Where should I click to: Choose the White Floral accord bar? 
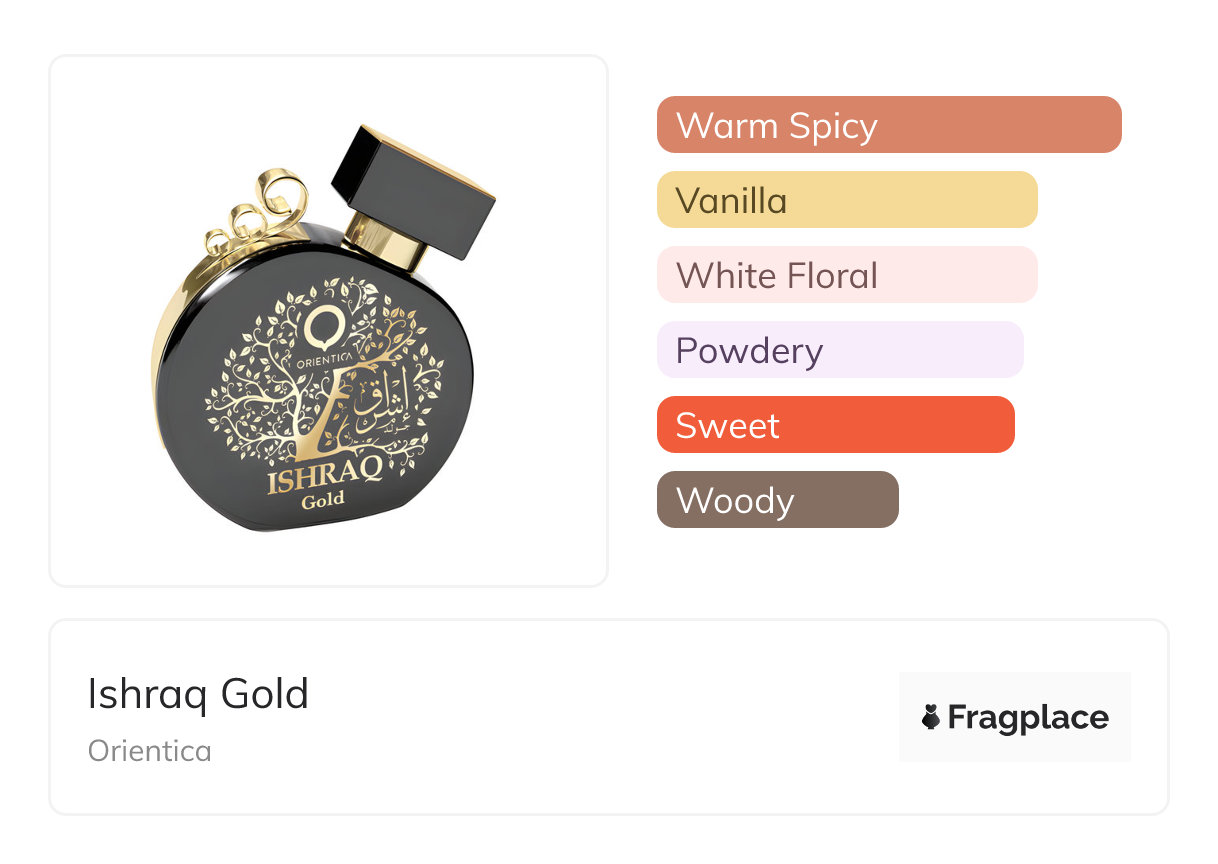pyautogui.click(x=846, y=275)
